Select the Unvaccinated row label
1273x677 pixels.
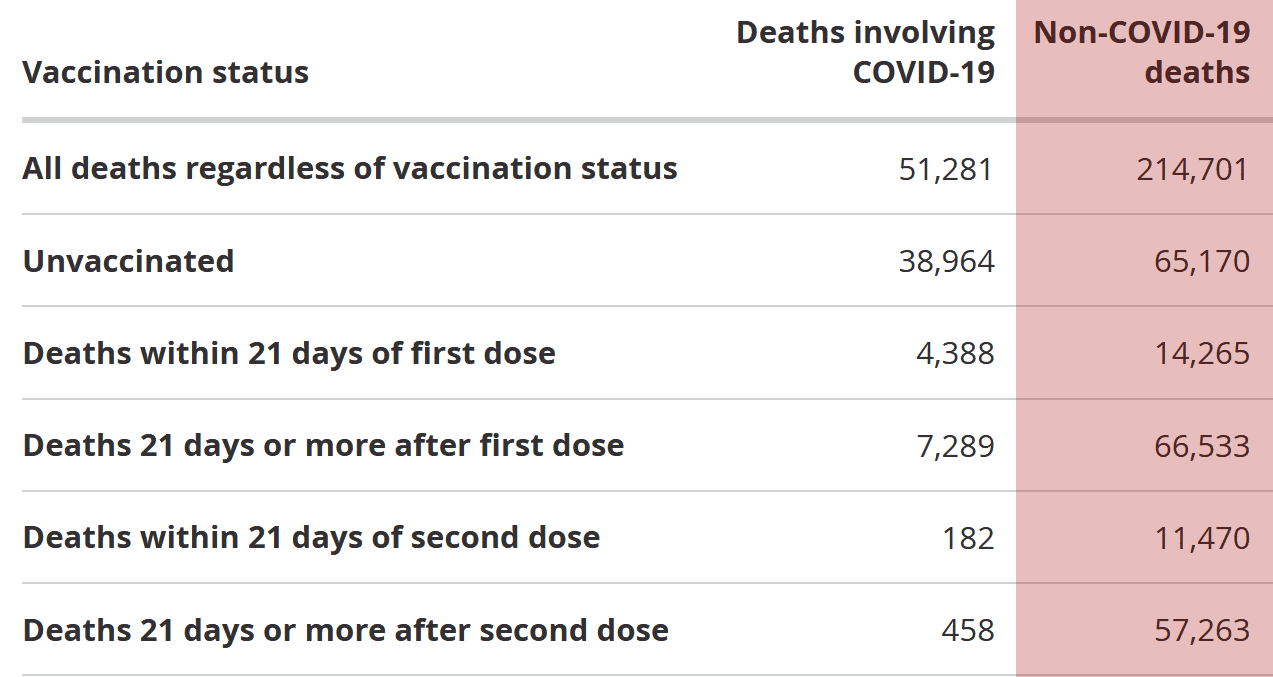coord(128,261)
